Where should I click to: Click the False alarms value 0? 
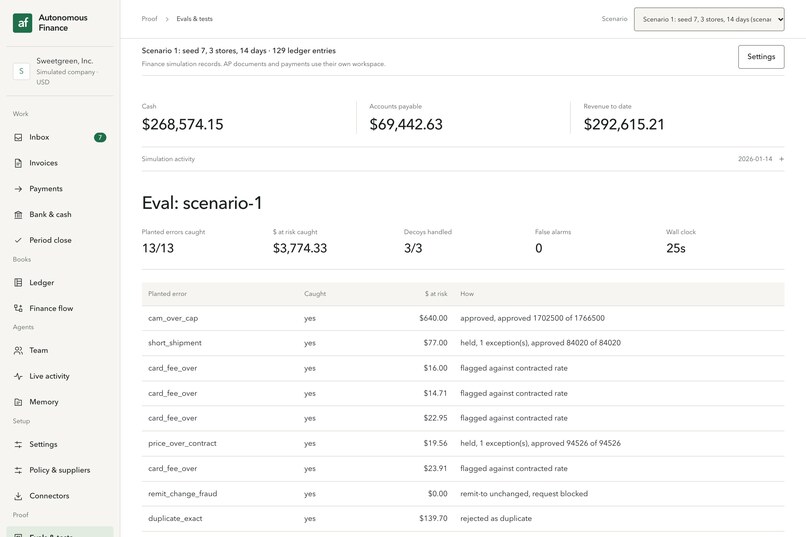tap(538, 248)
